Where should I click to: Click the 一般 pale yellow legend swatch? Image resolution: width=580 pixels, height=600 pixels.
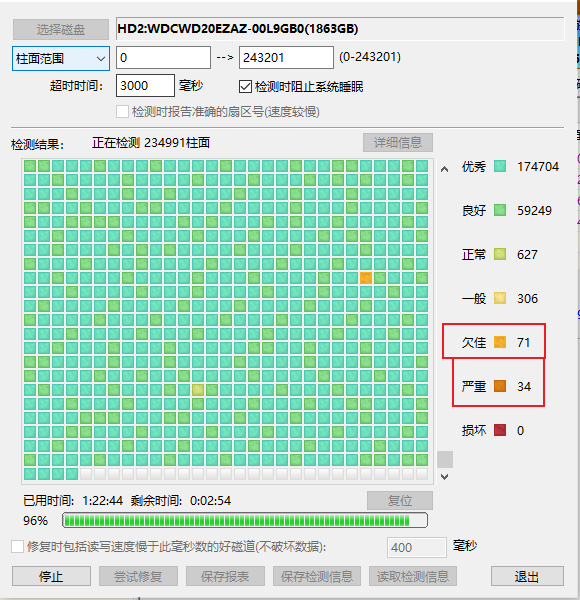pyautogui.click(x=500, y=298)
